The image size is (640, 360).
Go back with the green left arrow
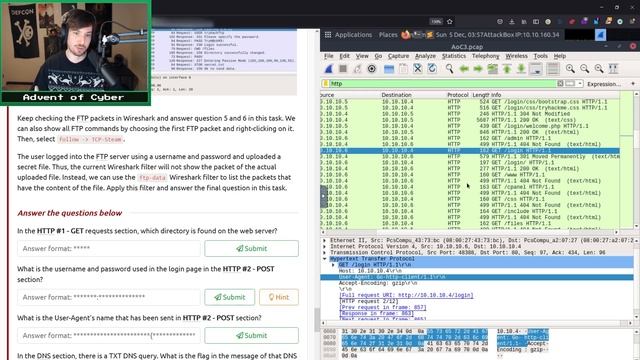[464, 69]
